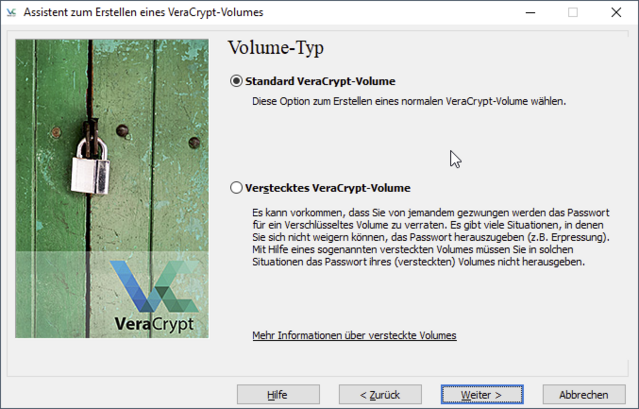Cancel the wizard with Abbrechen
The height and width of the screenshot is (409, 639).
pyautogui.click(x=584, y=394)
